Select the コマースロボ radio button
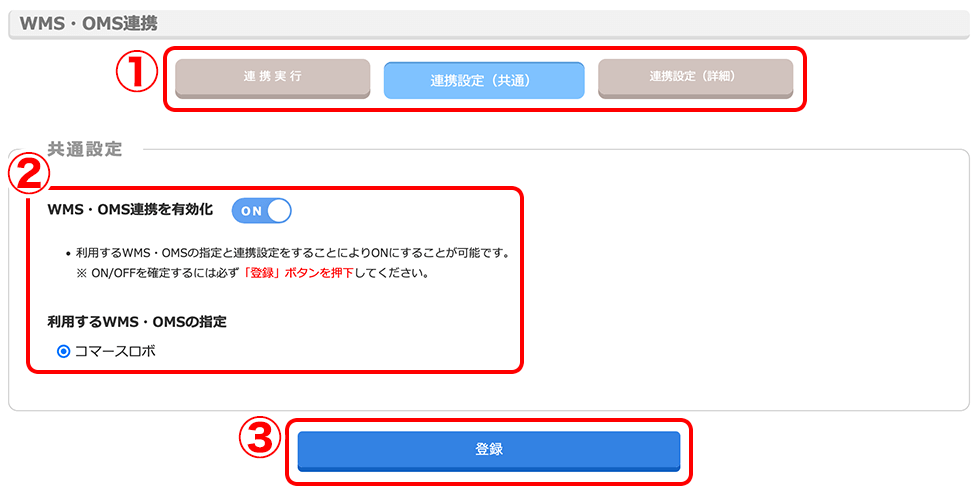980x500 pixels. (x=63, y=352)
